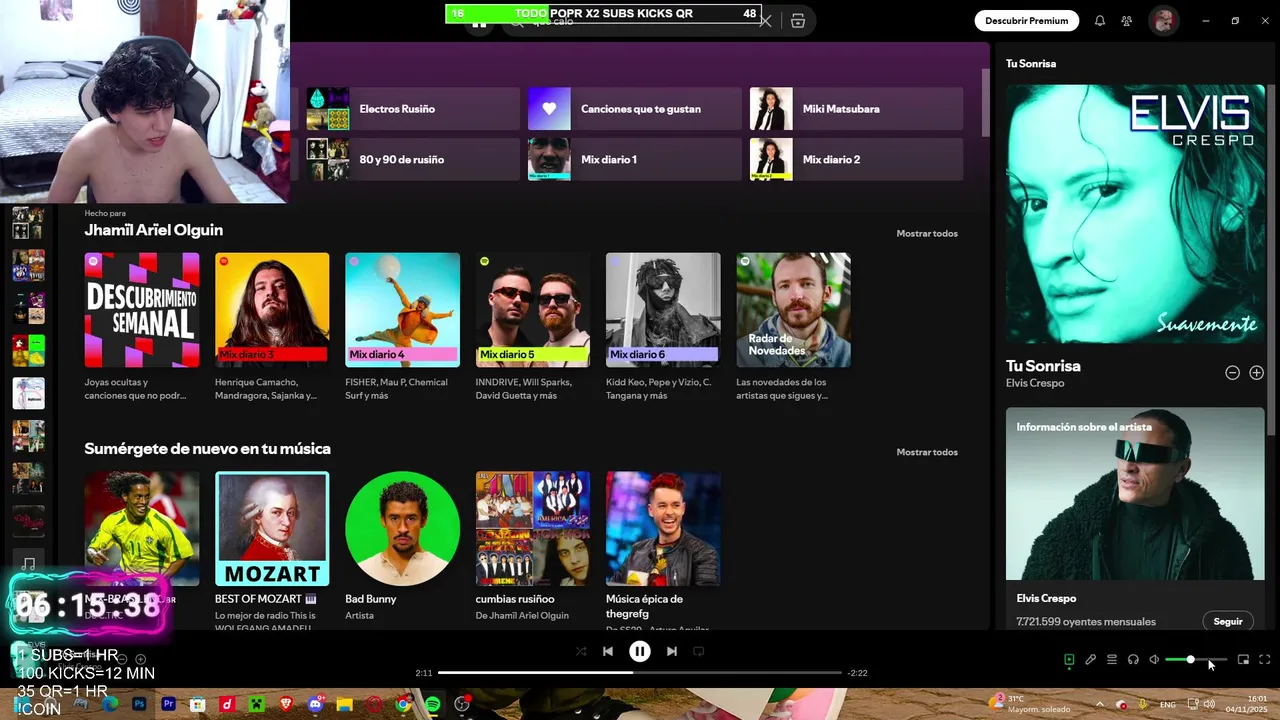1280x720 pixels.
Task: Open notifications bell
Action: pos(1100,20)
